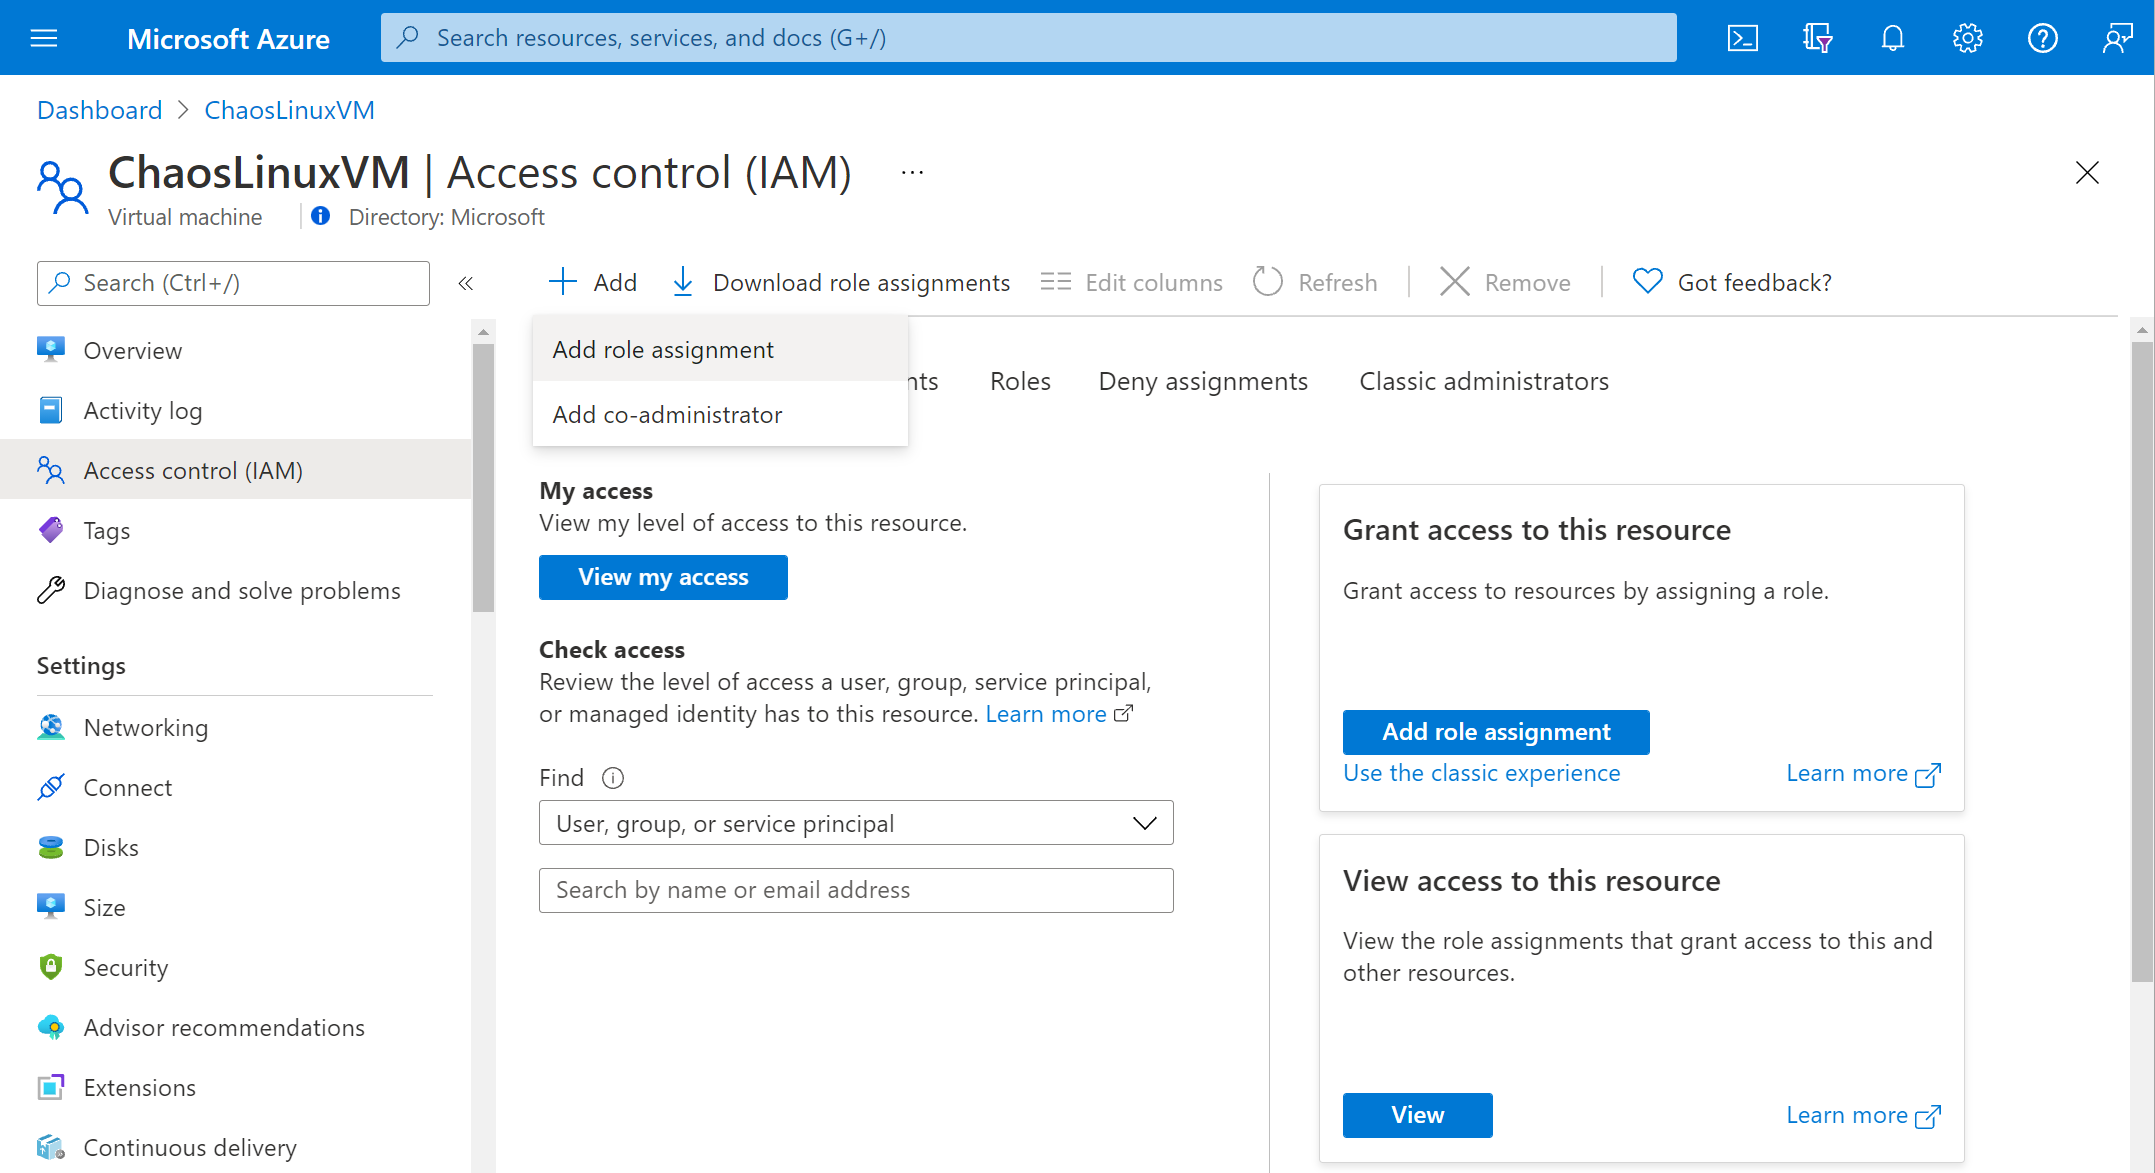Viewport: 2155px width, 1173px height.
Task: Select Add co-administrator from dropdown
Action: (x=666, y=415)
